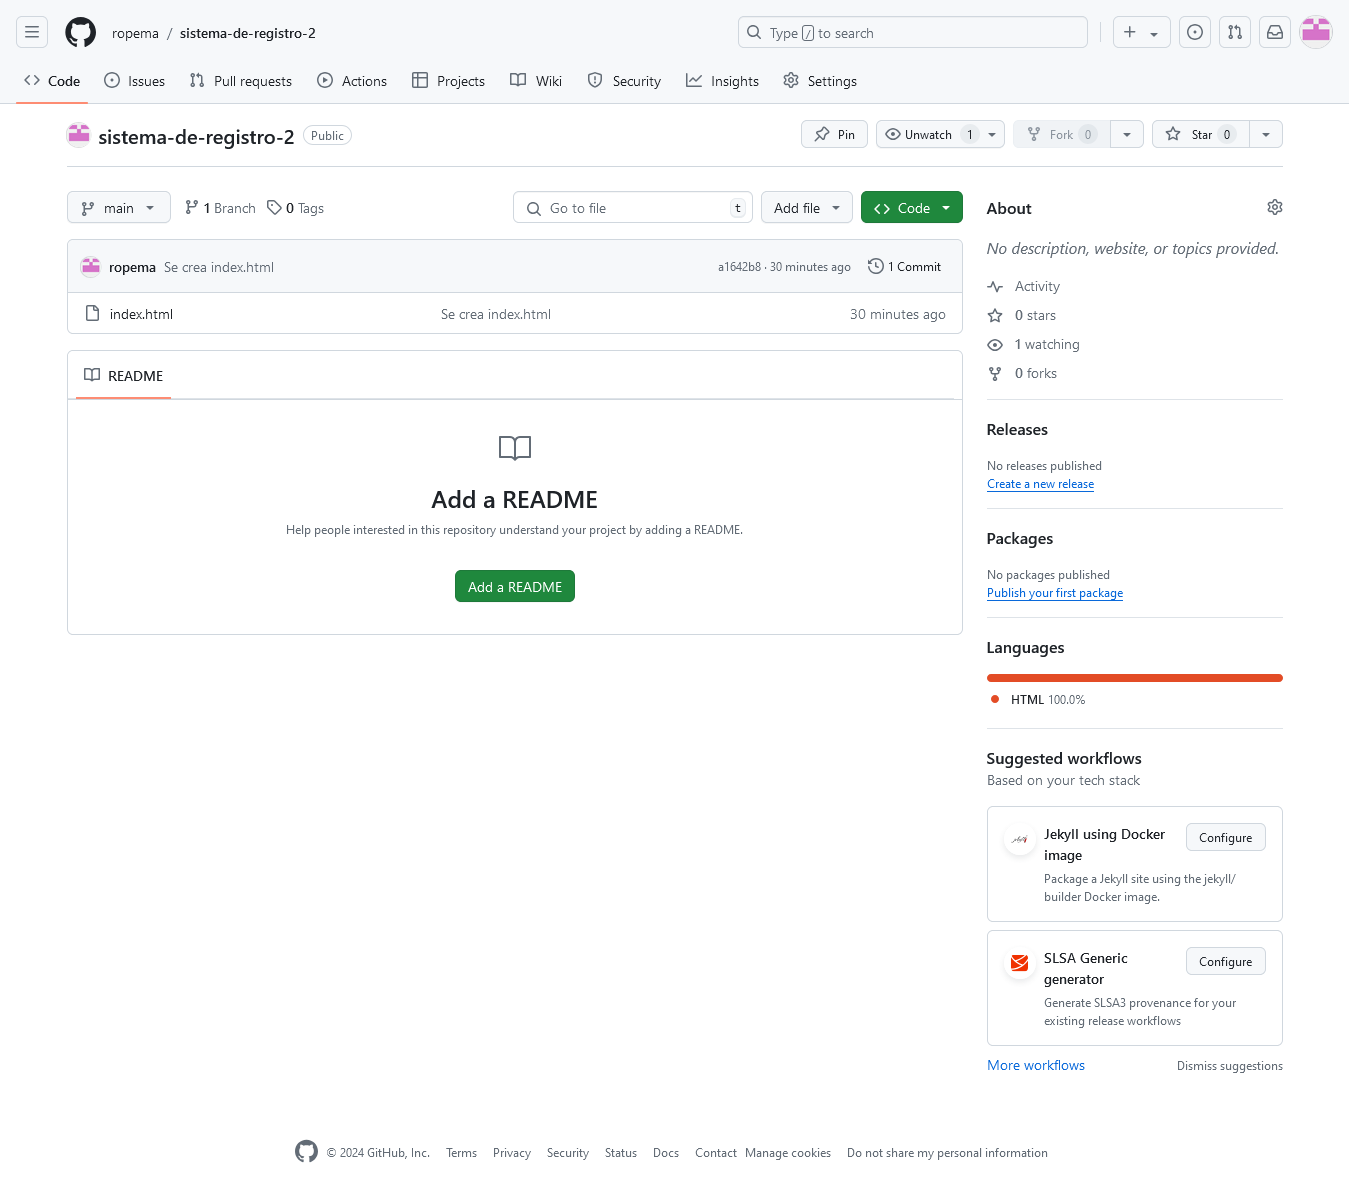Open the Add file dropdown
The height and width of the screenshot is (1204, 1349).
click(807, 208)
